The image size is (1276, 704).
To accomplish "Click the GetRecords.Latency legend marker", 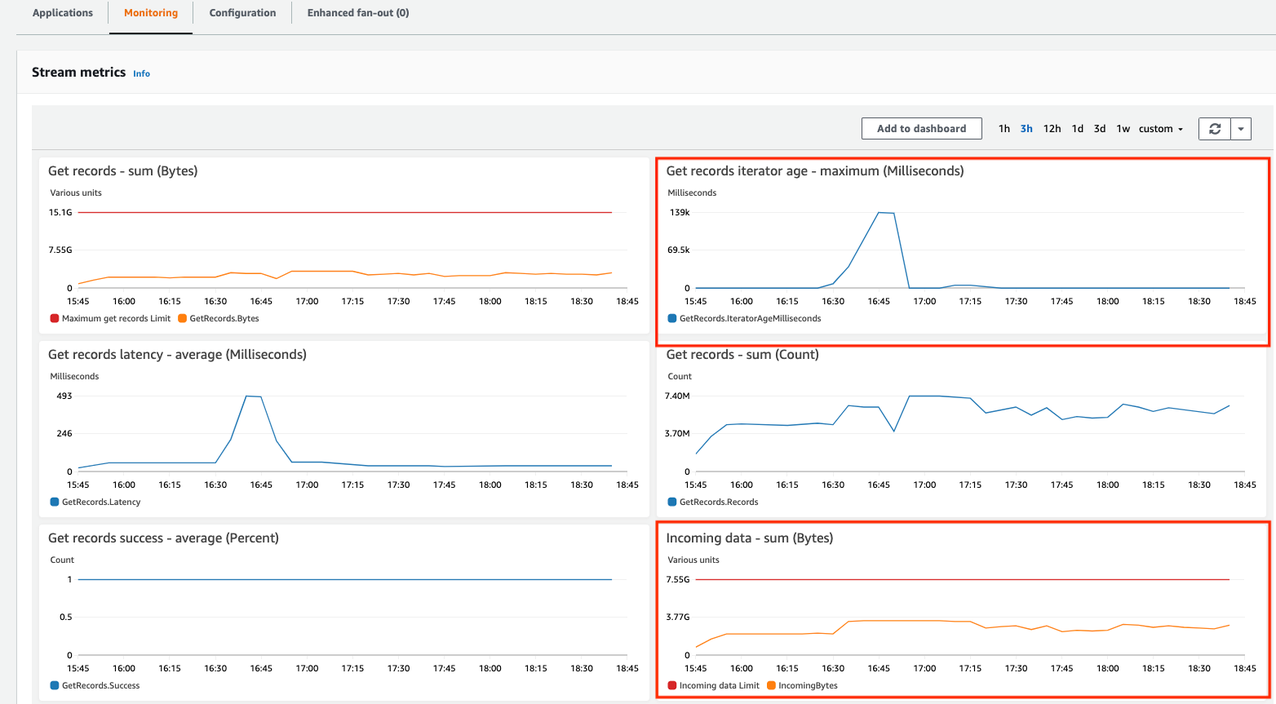I will (55, 502).
